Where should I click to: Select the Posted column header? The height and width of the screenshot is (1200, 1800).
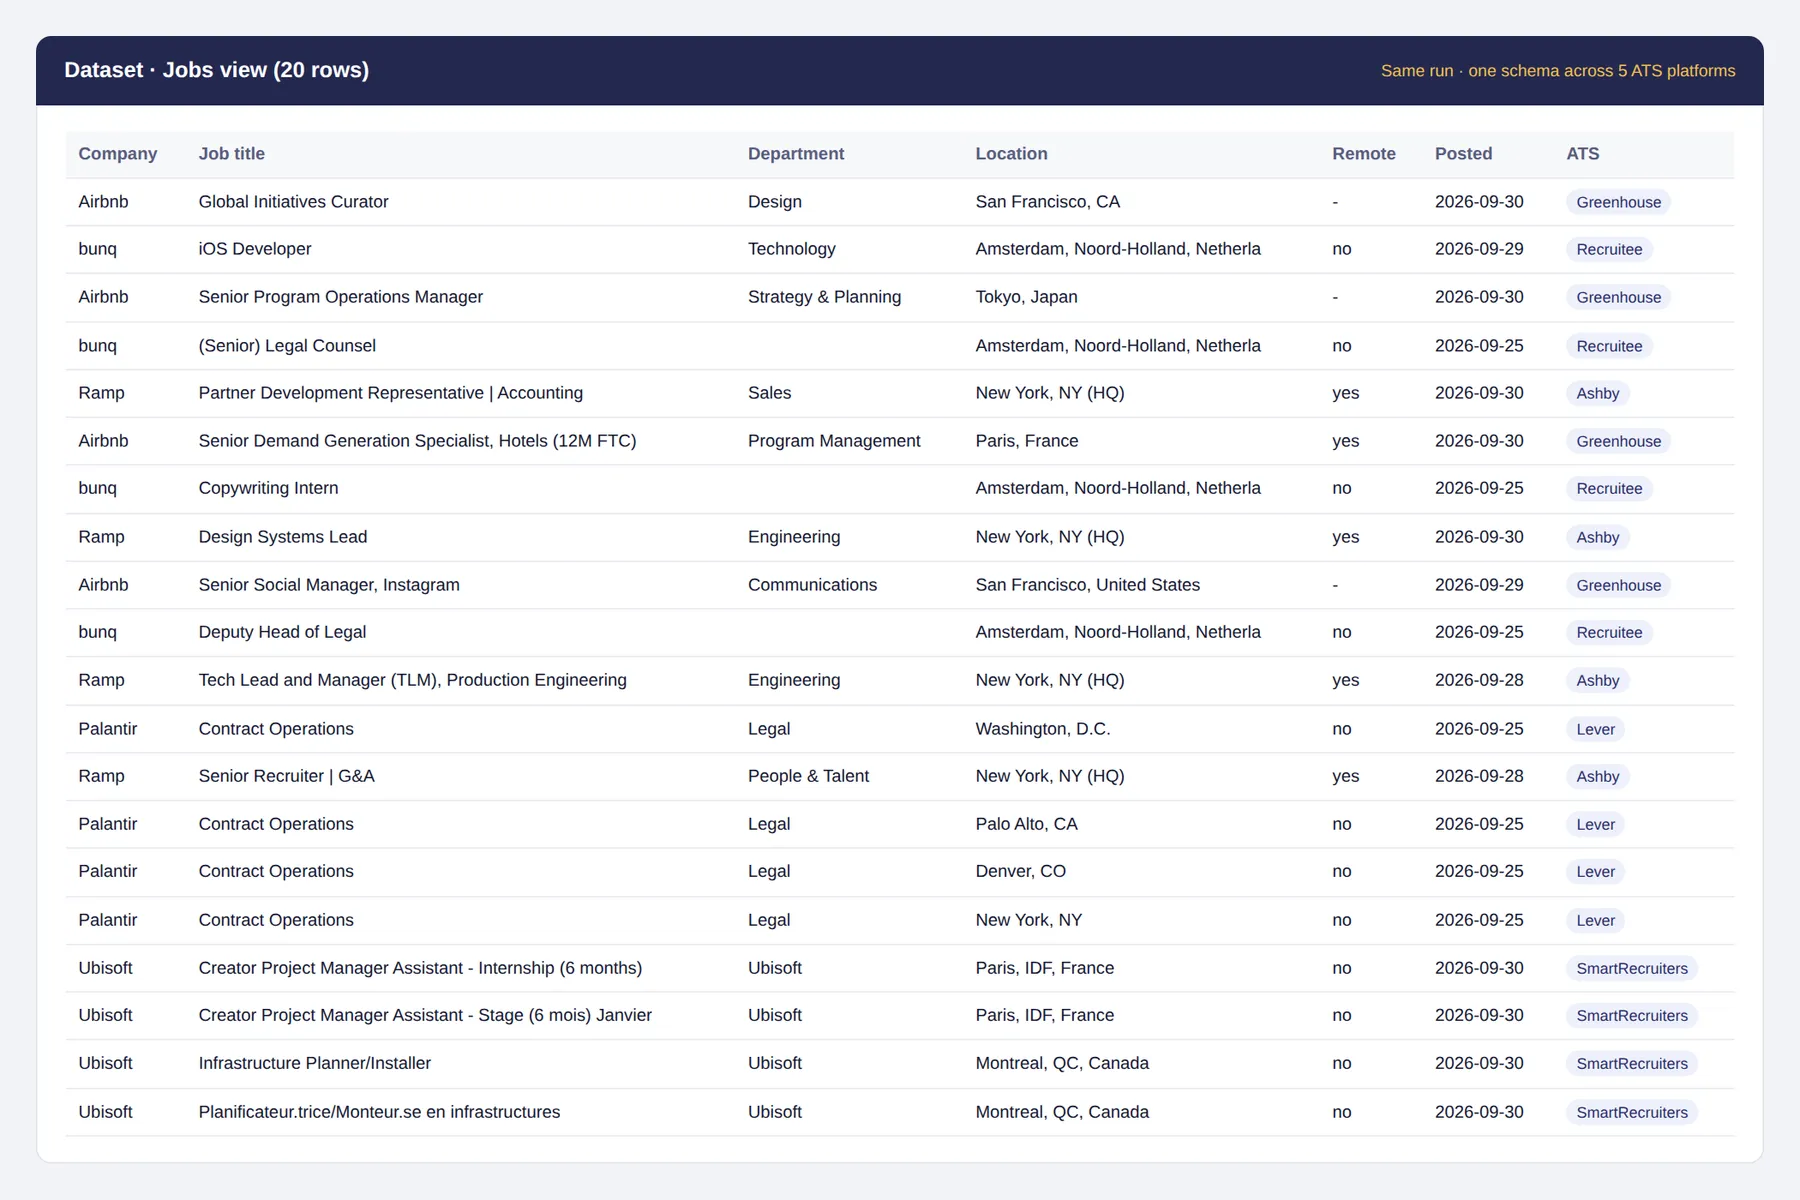coord(1464,154)
